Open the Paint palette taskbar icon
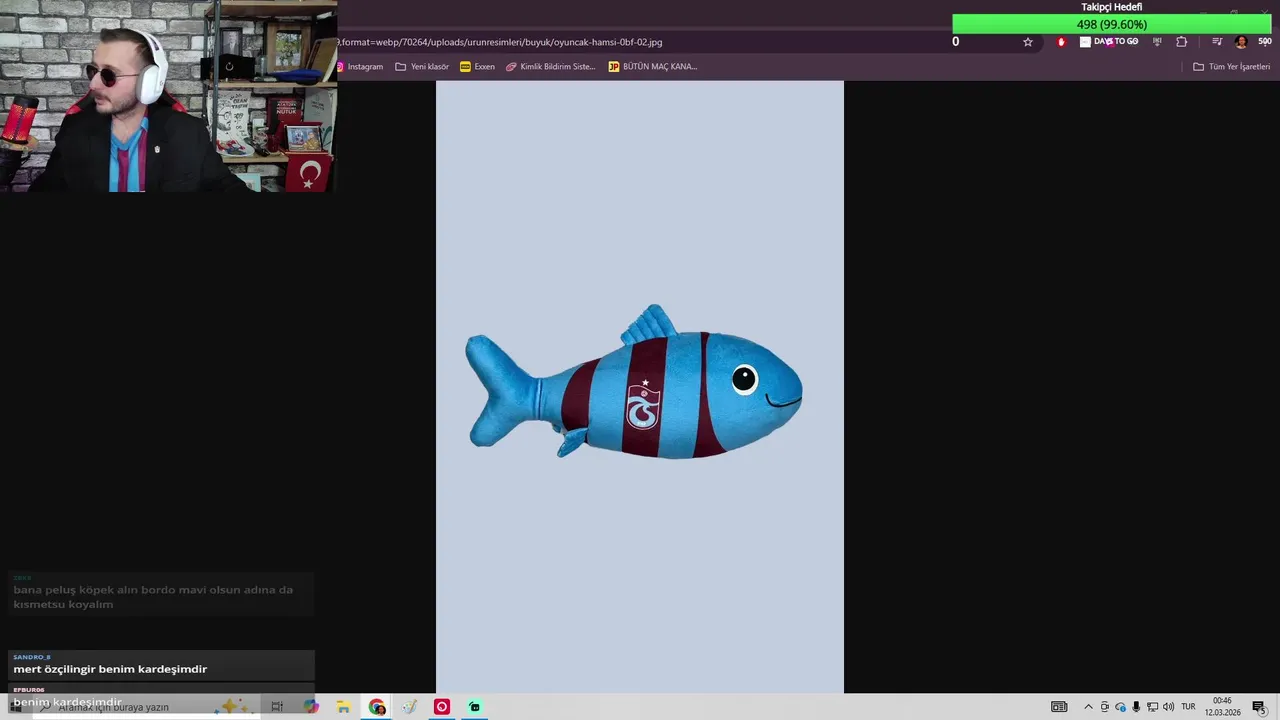Viewport: 1280px width, 720px height. point(409,707)
